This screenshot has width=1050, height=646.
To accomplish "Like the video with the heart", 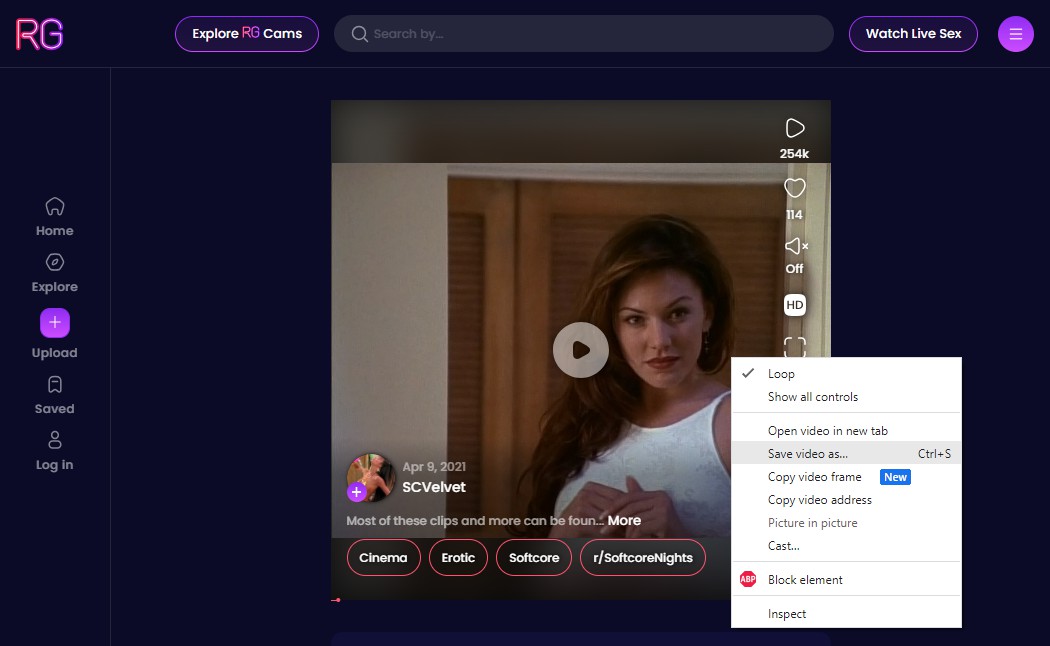I will 794,188.
